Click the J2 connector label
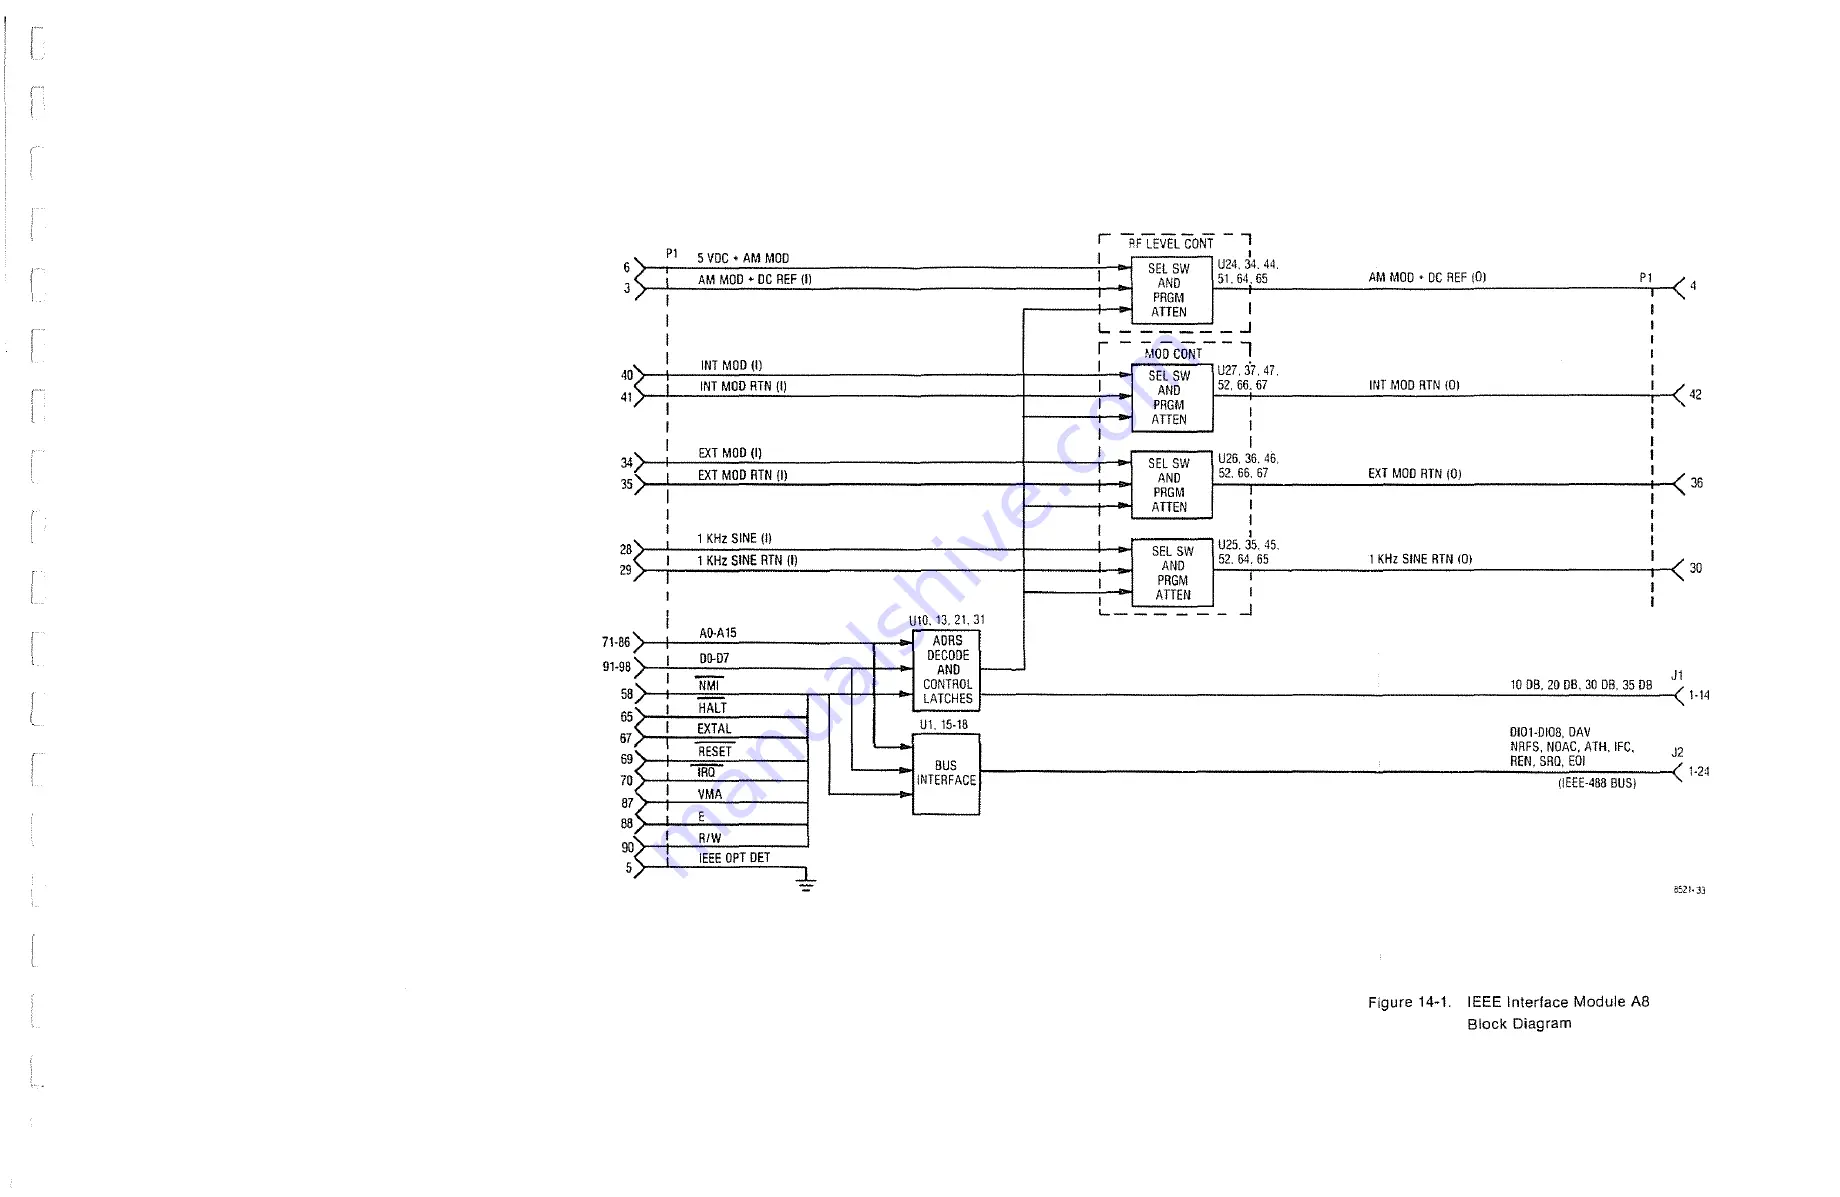 pos(1677,753)
